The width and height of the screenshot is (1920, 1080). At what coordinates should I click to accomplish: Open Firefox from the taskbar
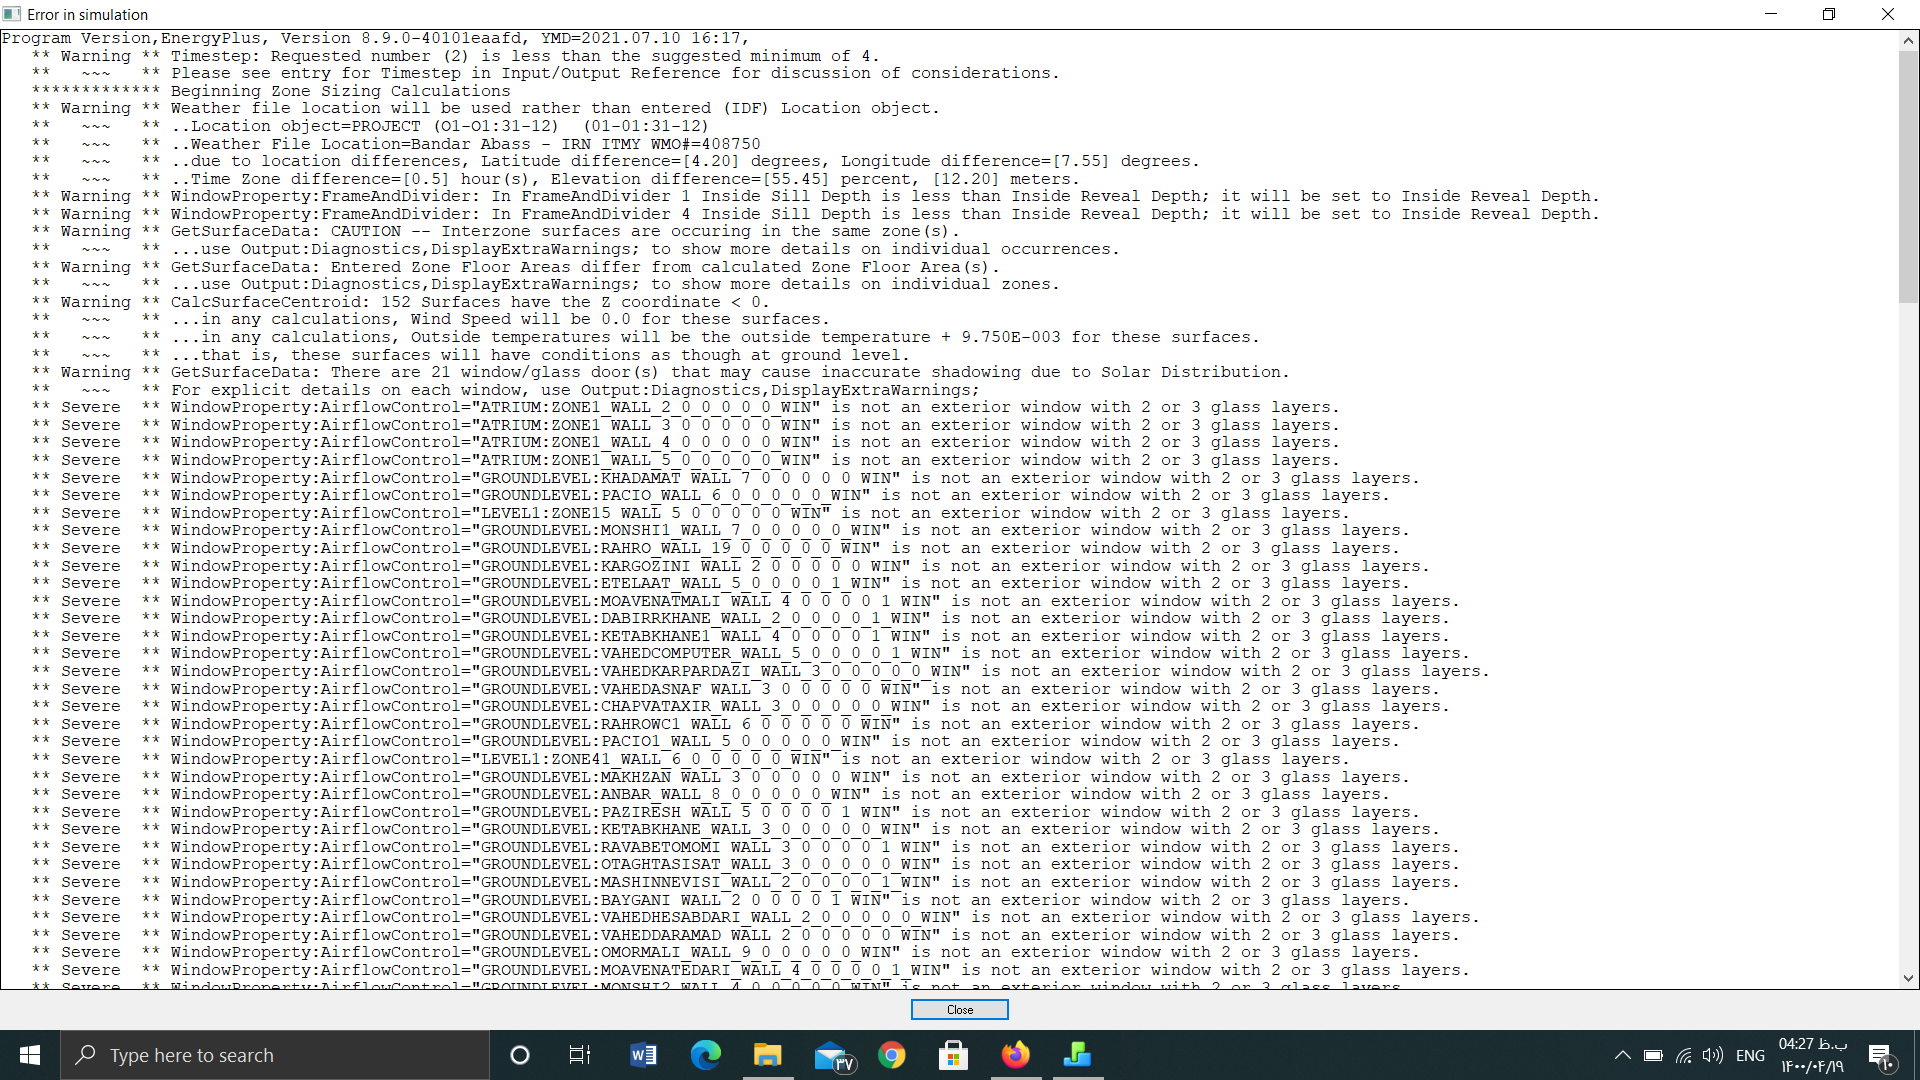tap(1016, 1055)
